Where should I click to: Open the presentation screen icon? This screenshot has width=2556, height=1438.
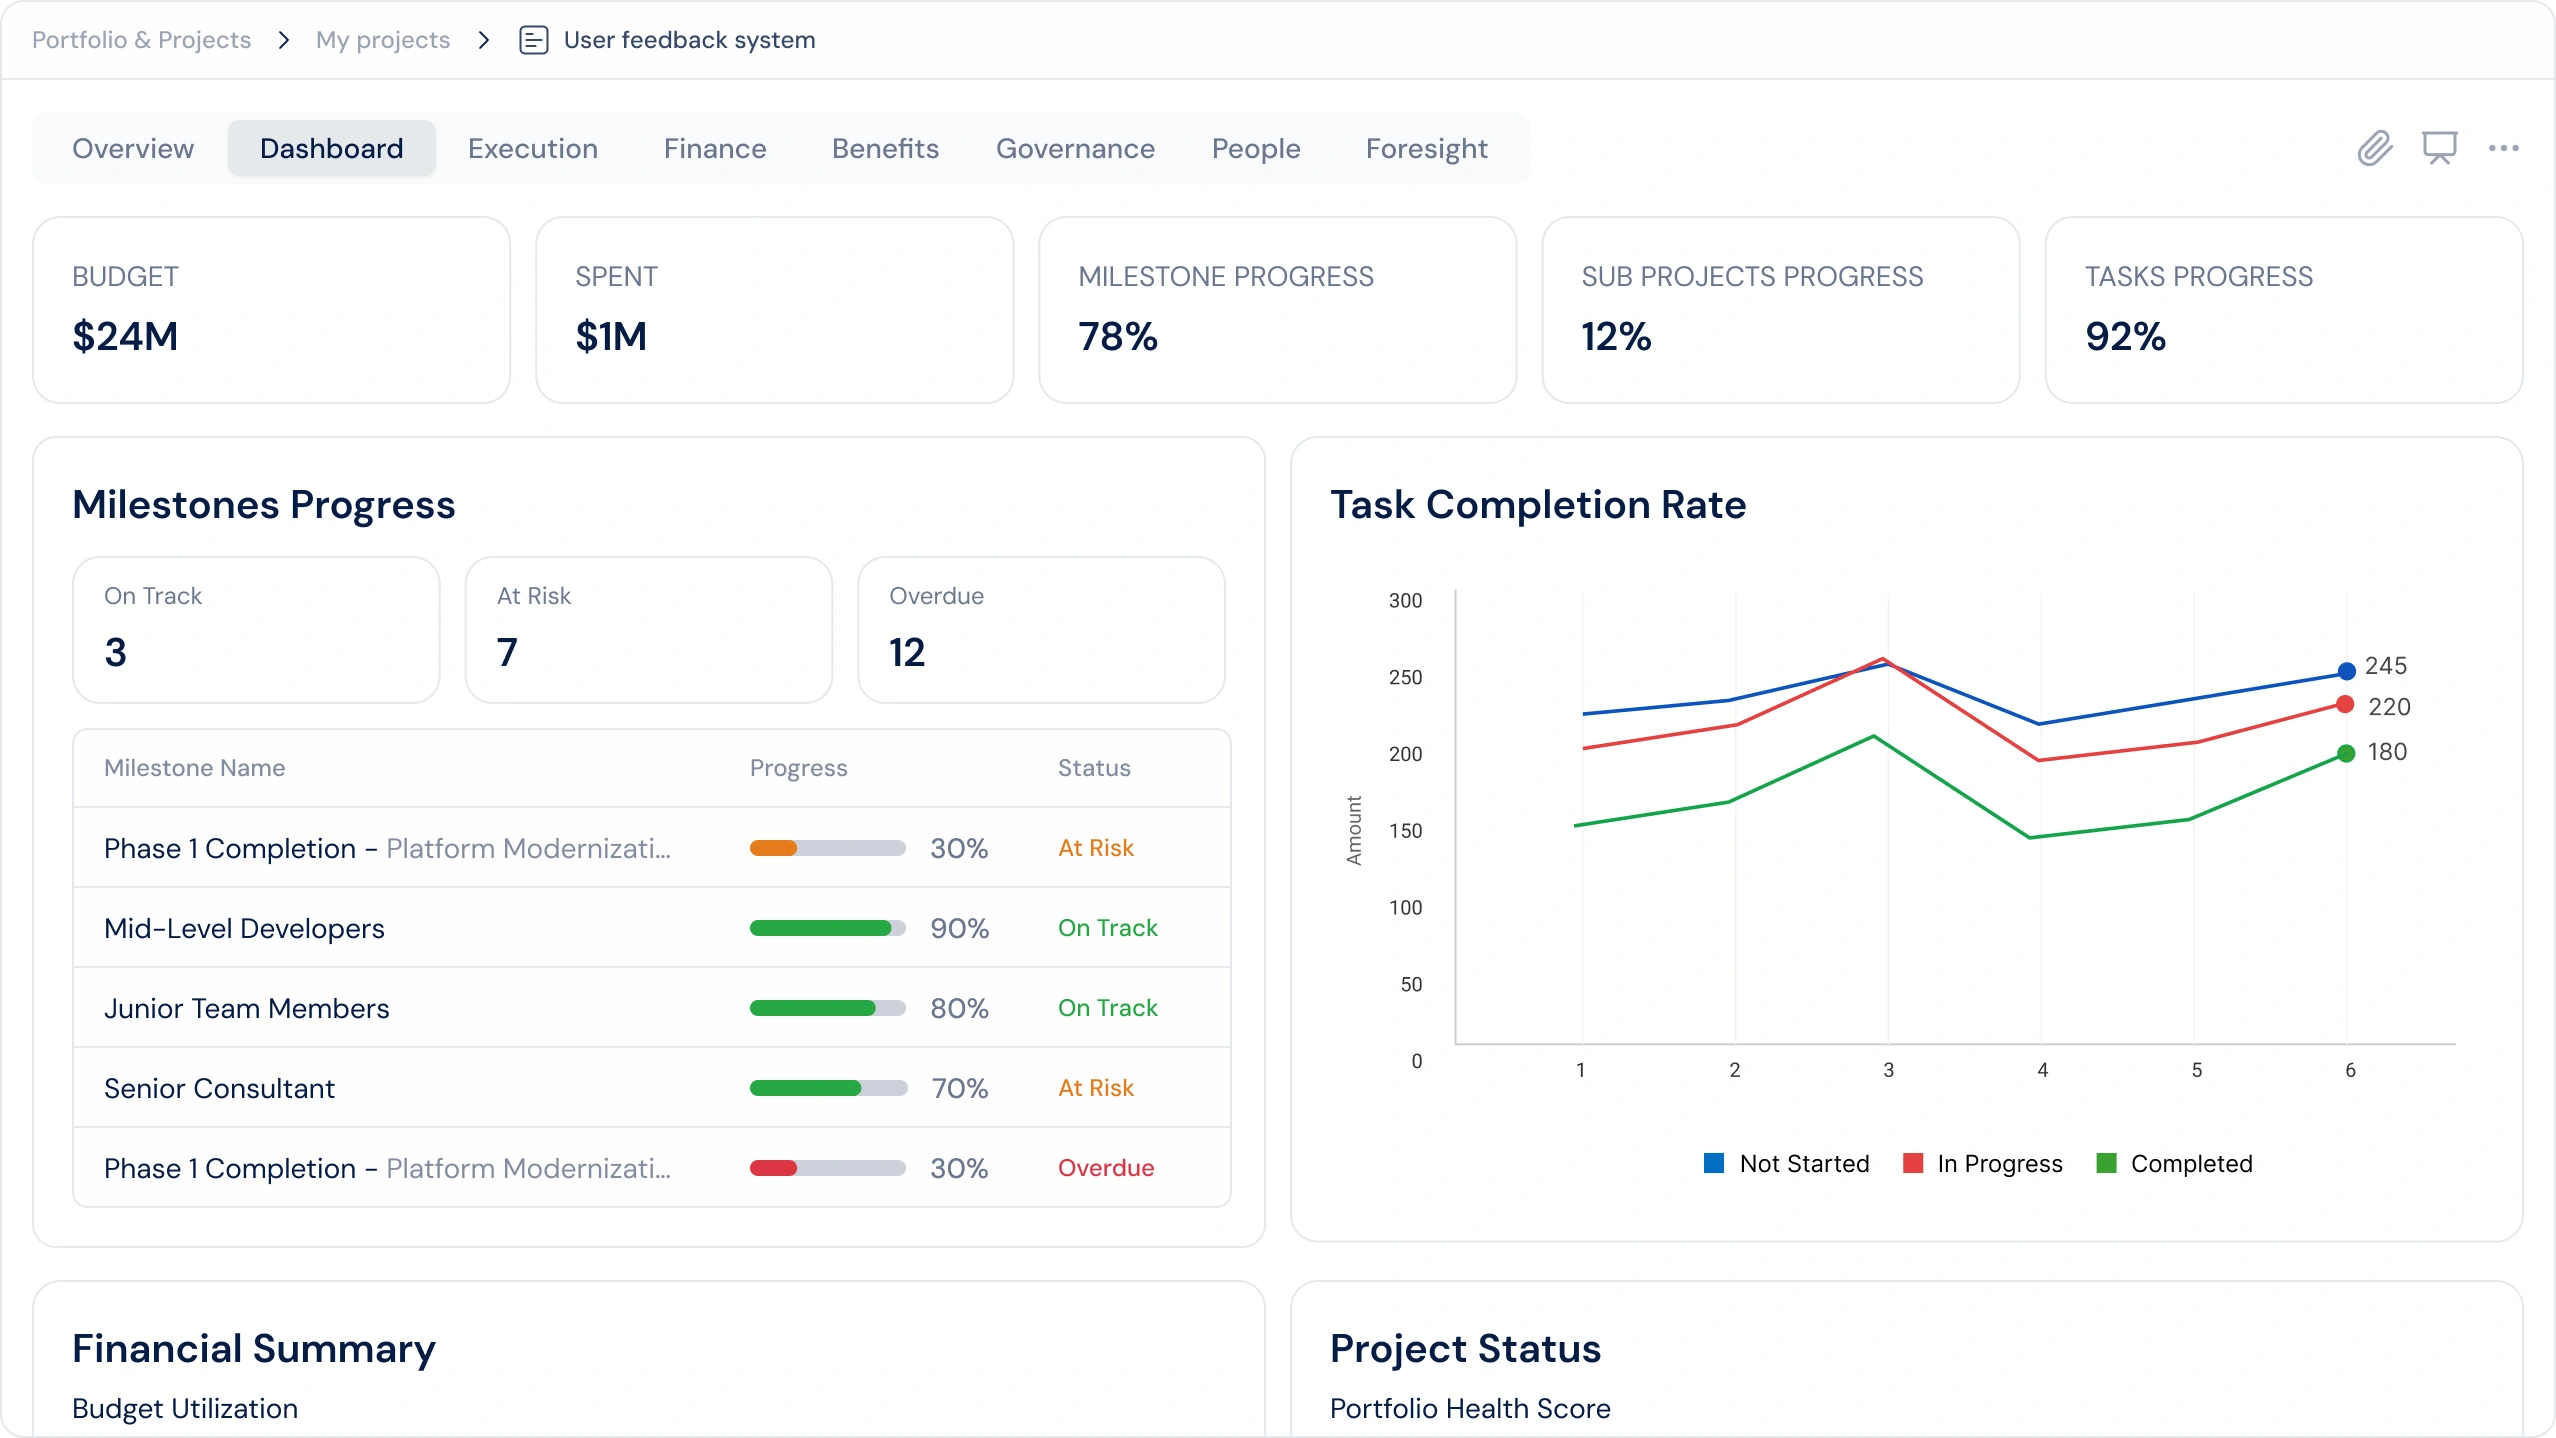[x=2440, y=148]
